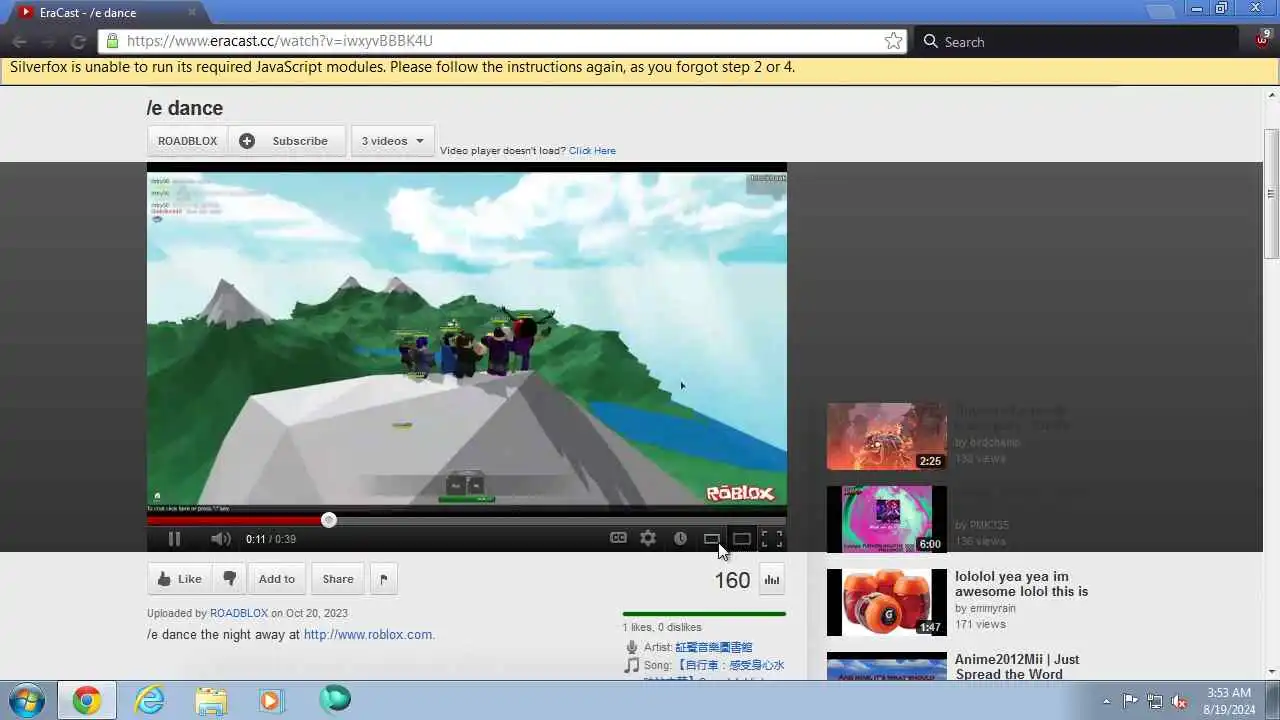The image size is (1280, 720).
Task: Open the Windows Start menu
Action: click(26, 700)
